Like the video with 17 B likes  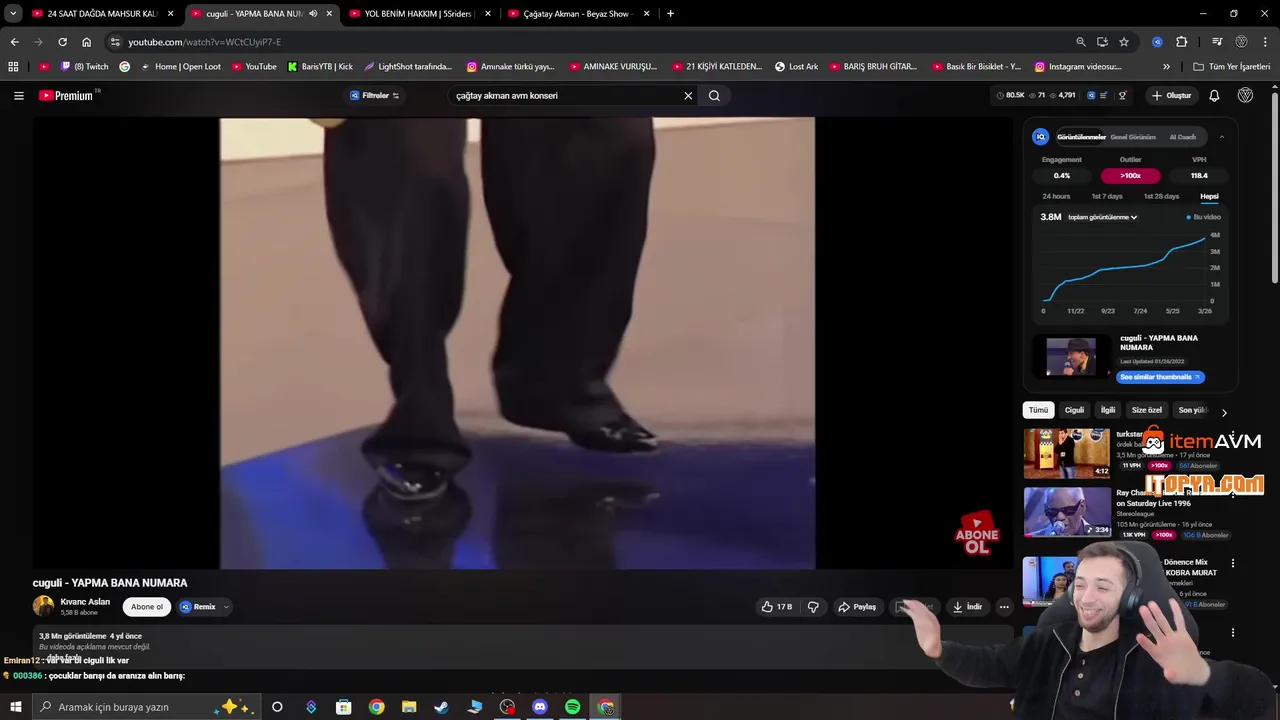pyautogui.click(x=777, y=607)
